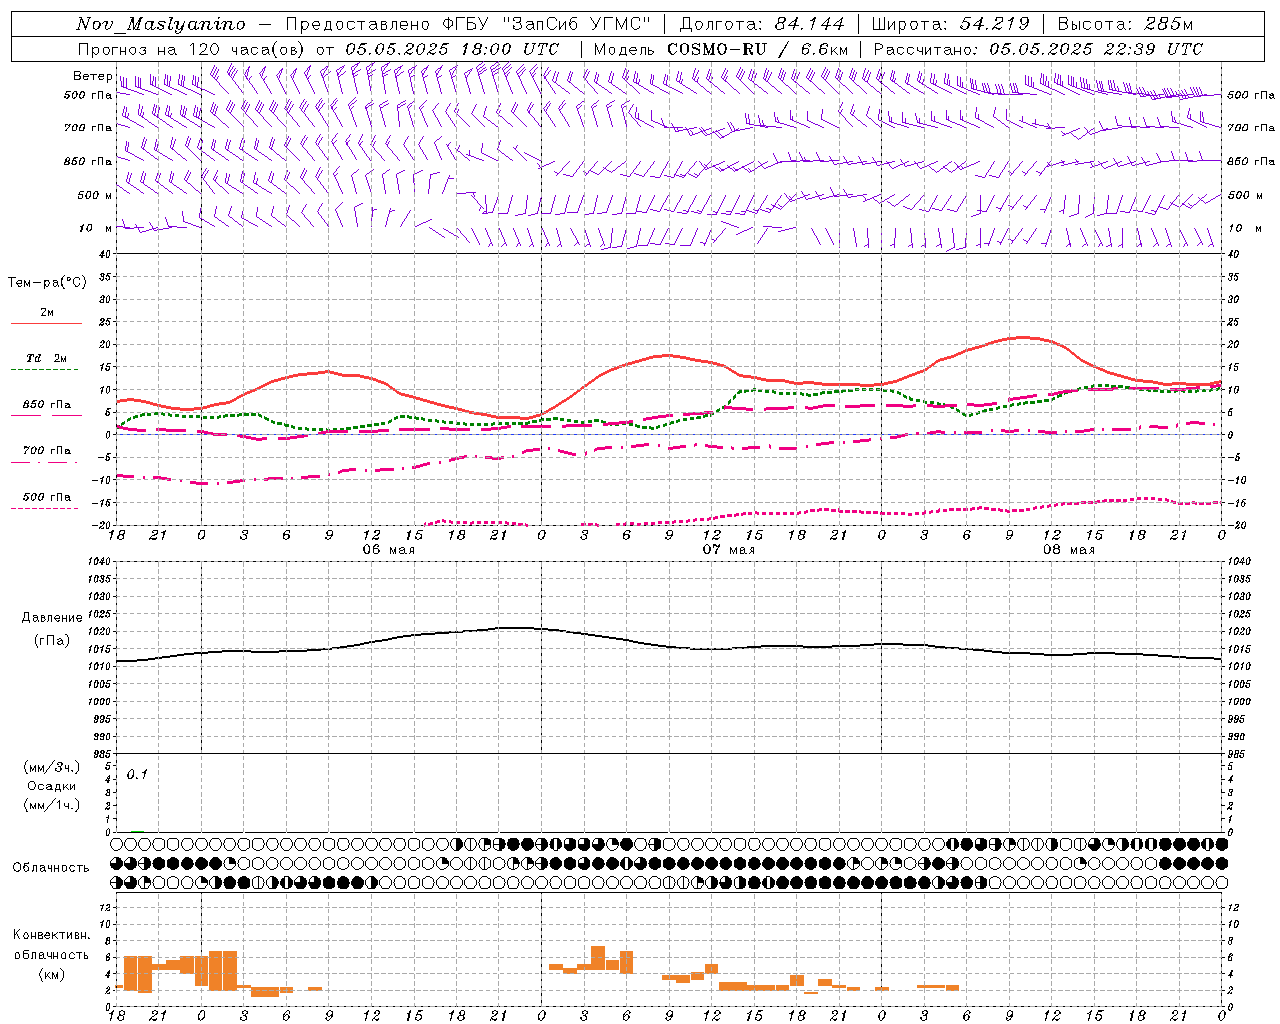
Task: Select the 500 м wind level label on left
Action: tap(96, 195)
